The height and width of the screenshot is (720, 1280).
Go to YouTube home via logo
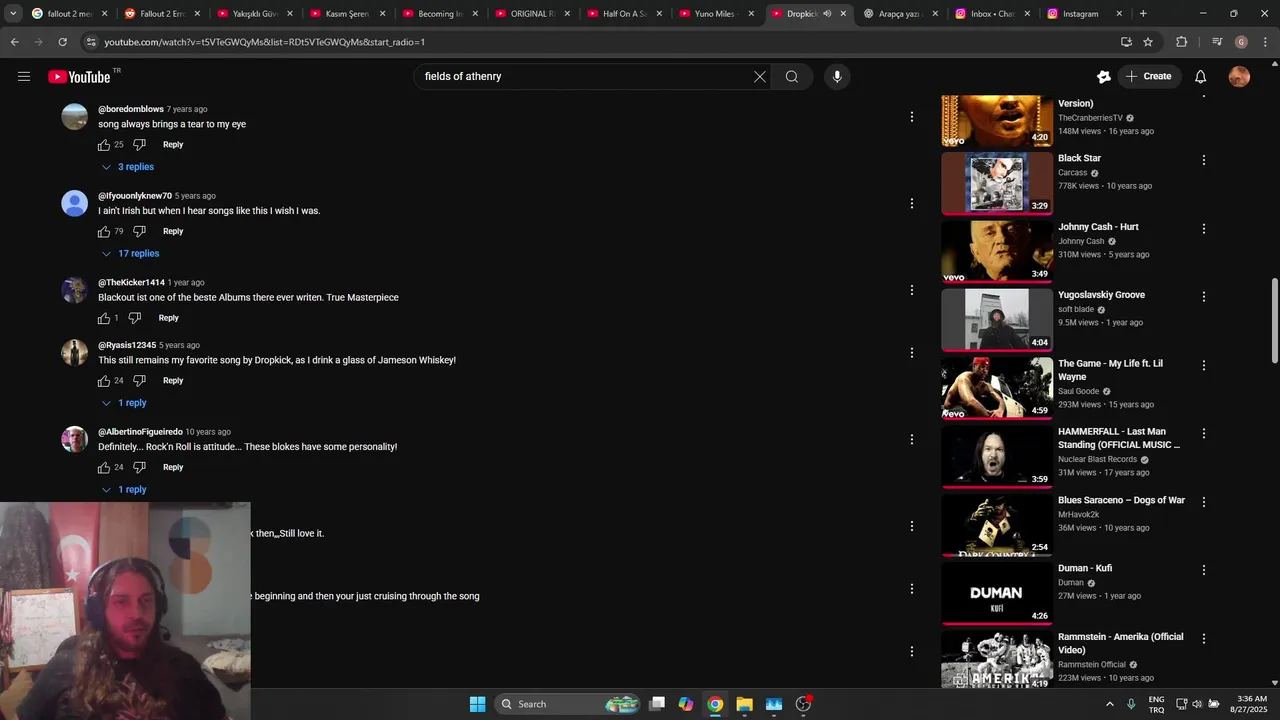point(79,77)
